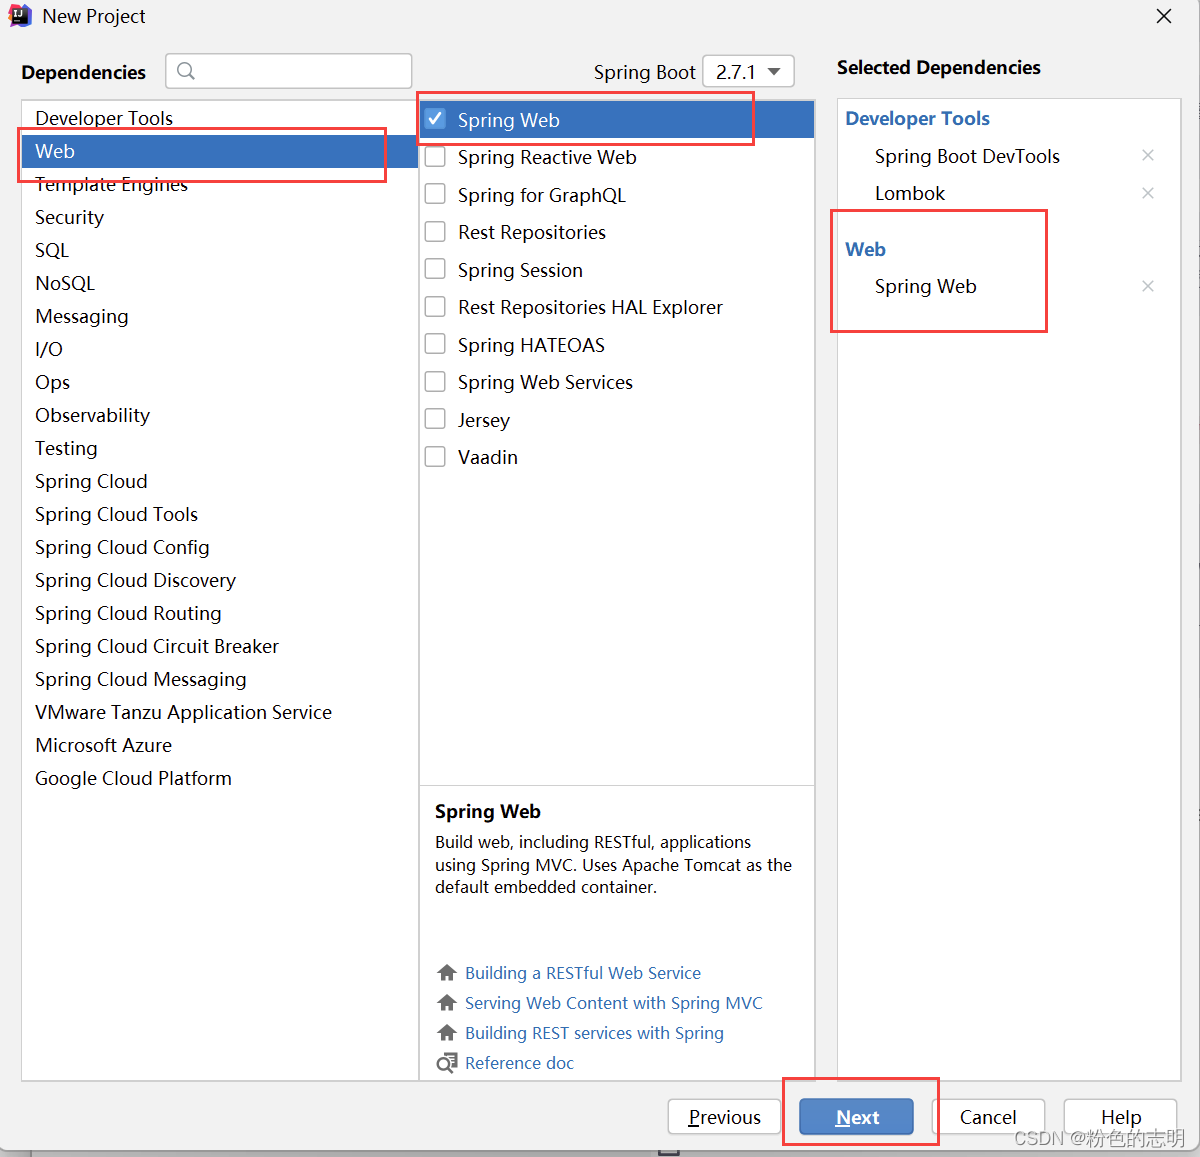
Task: Tick the Spring HATEOAS checkbox
Action: [x=435, y=344]
